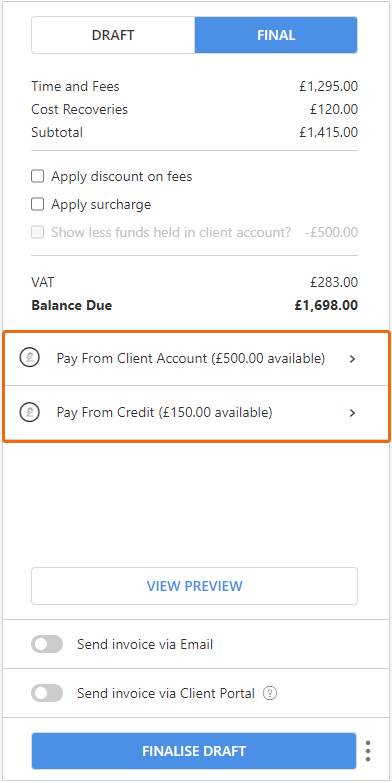392x783 pixels.
Task: Click pound icon beside Pay From Credit
Action: [x=29, y=412]
